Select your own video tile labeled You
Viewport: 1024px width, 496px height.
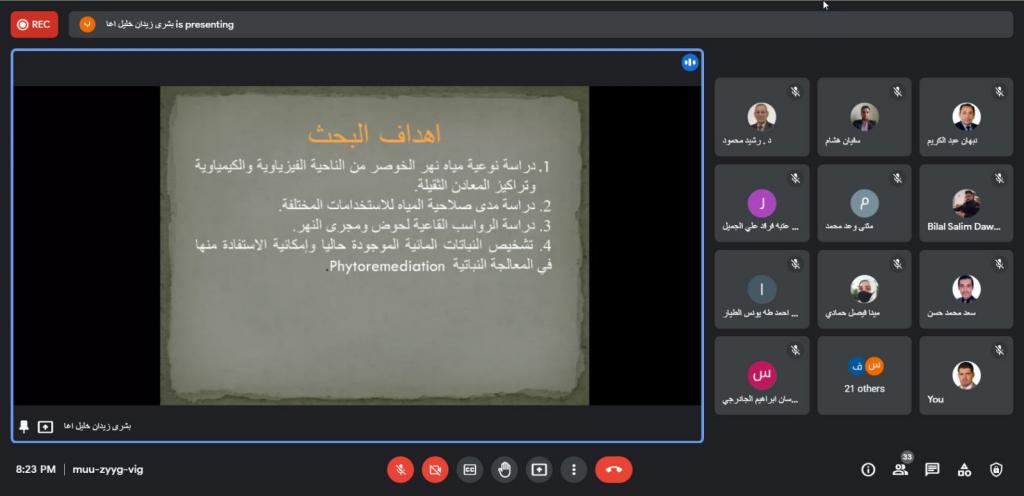(x=965, y=375)
